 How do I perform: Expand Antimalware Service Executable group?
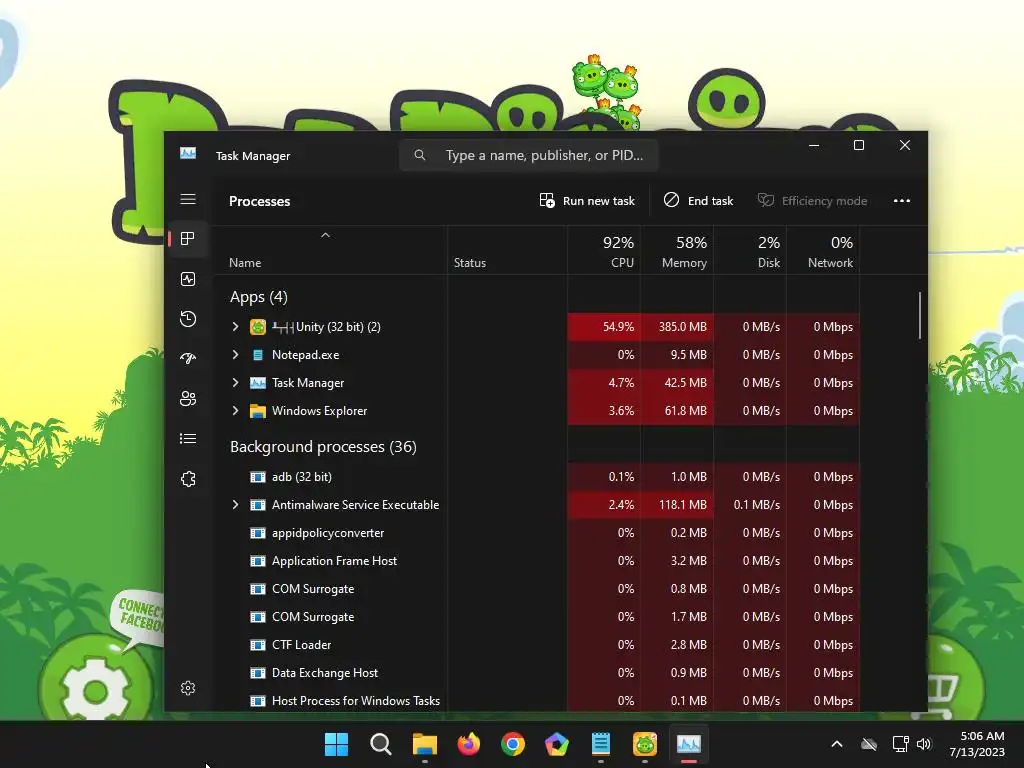click(235, 505)
